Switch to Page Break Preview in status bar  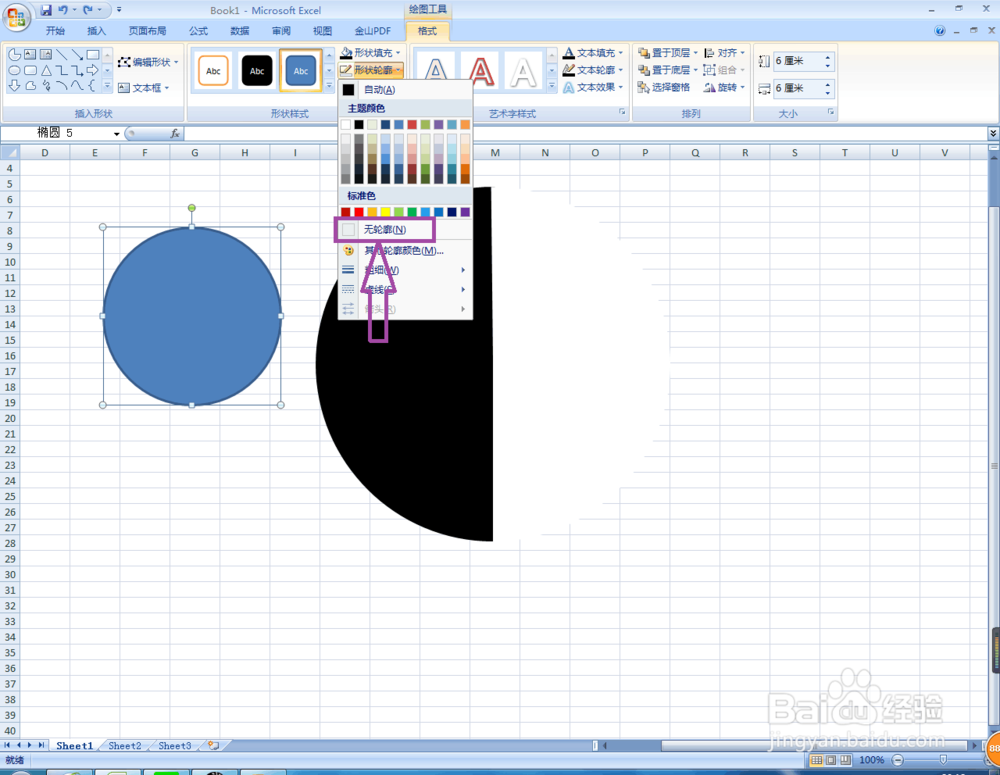846,760
